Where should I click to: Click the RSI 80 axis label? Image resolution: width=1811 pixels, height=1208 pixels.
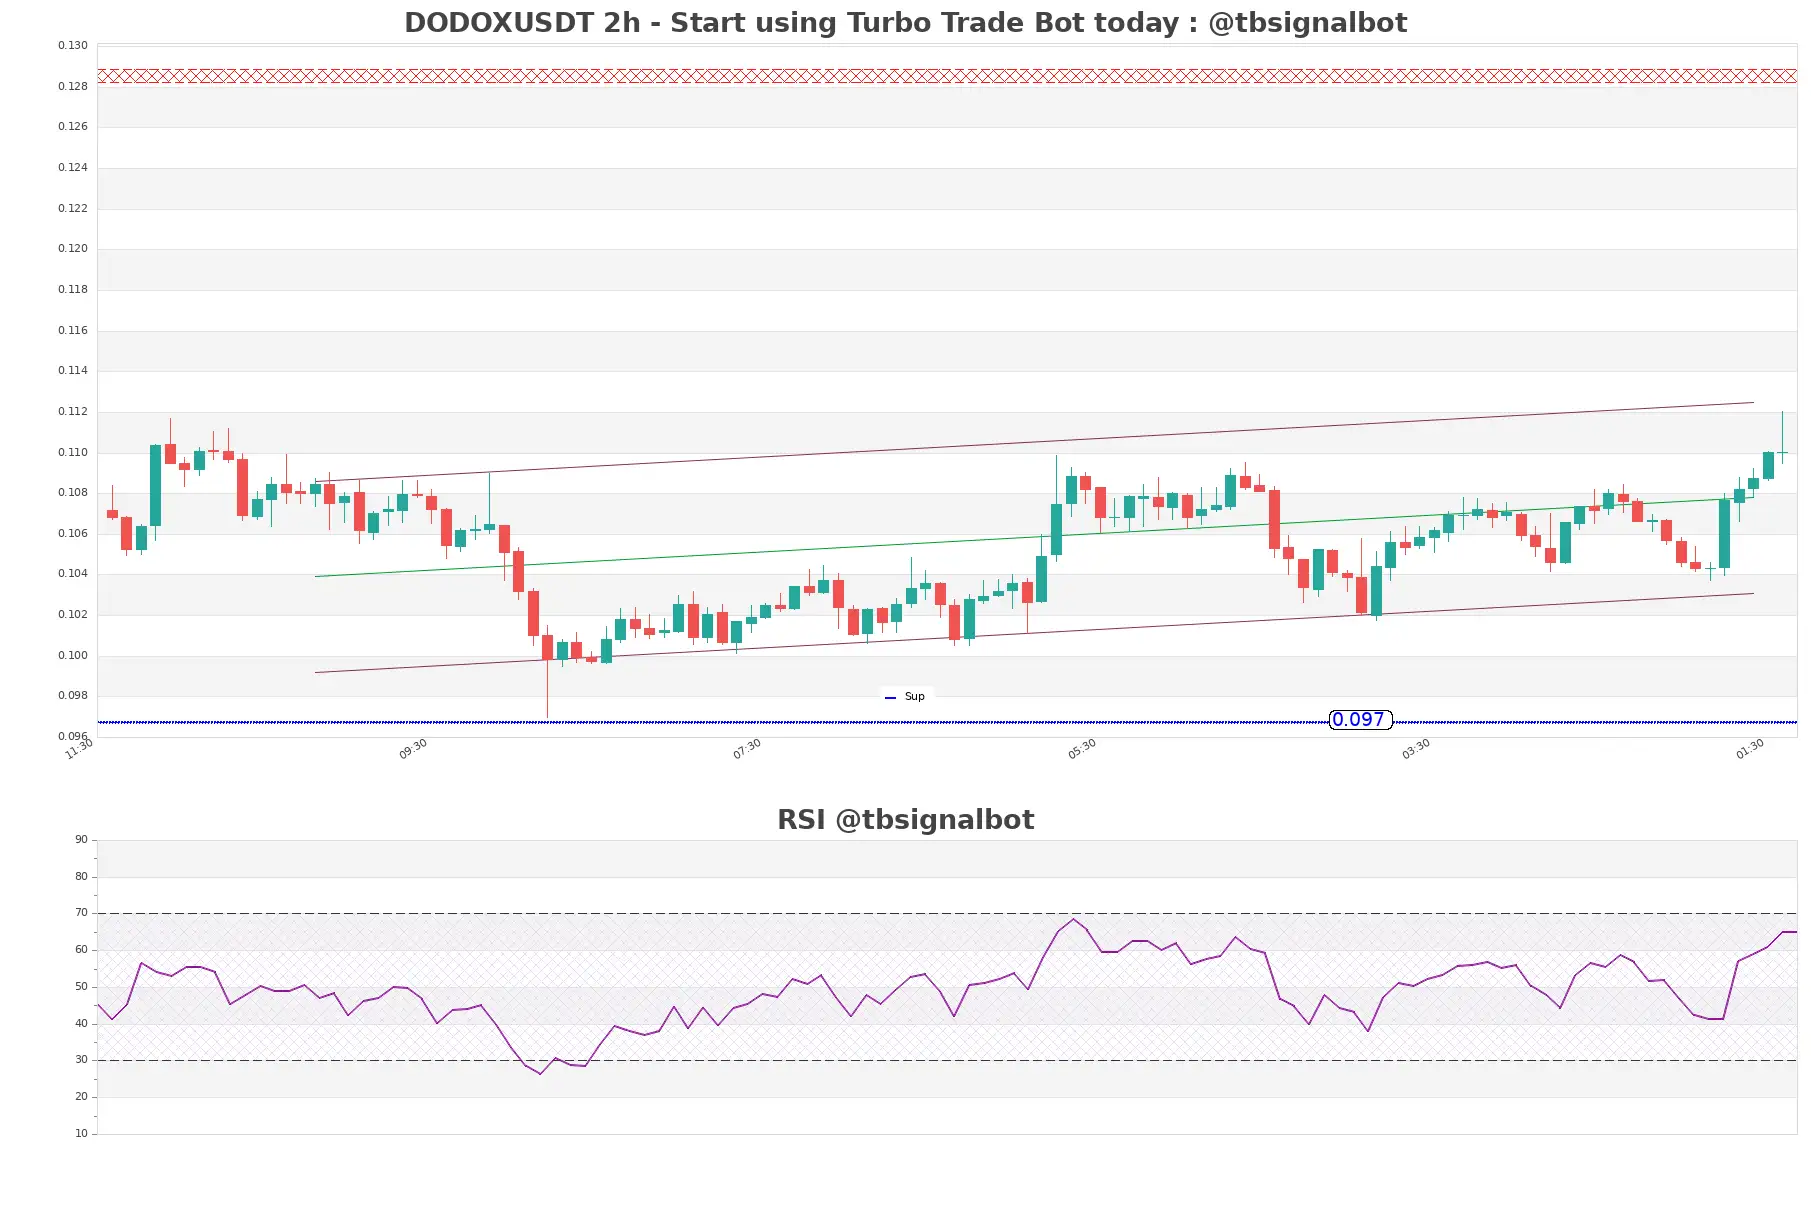(81, 877)
